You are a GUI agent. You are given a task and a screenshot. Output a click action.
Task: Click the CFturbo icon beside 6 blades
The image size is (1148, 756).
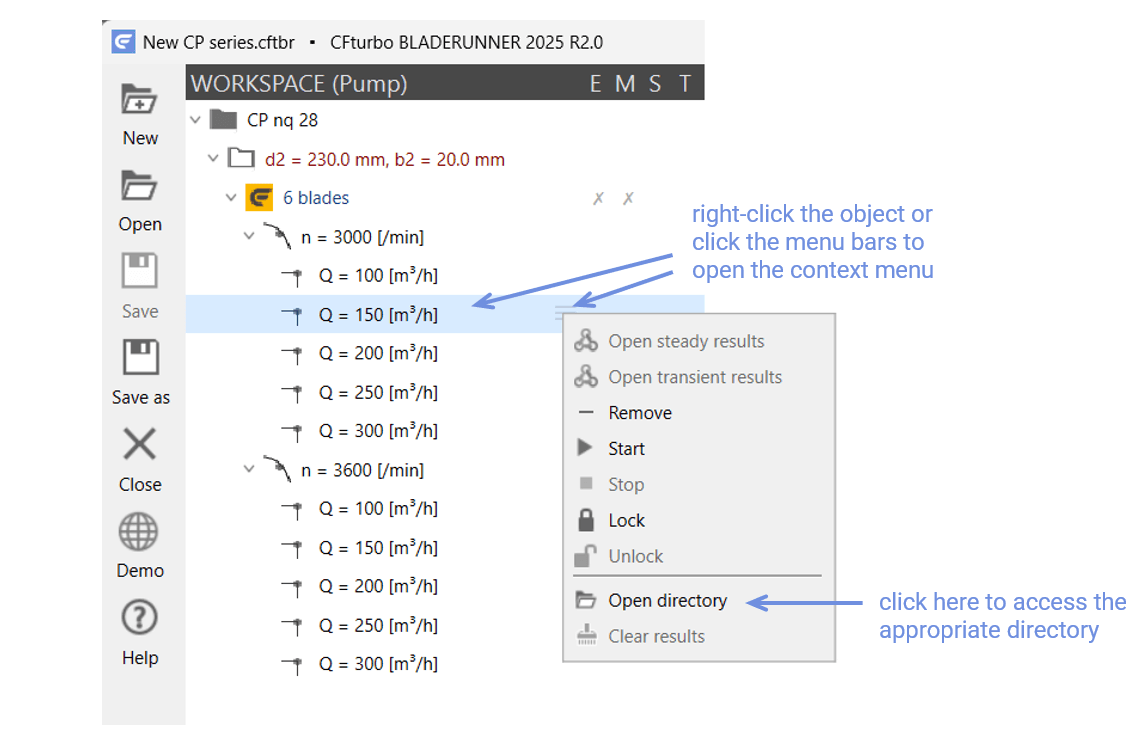(259, 198)
